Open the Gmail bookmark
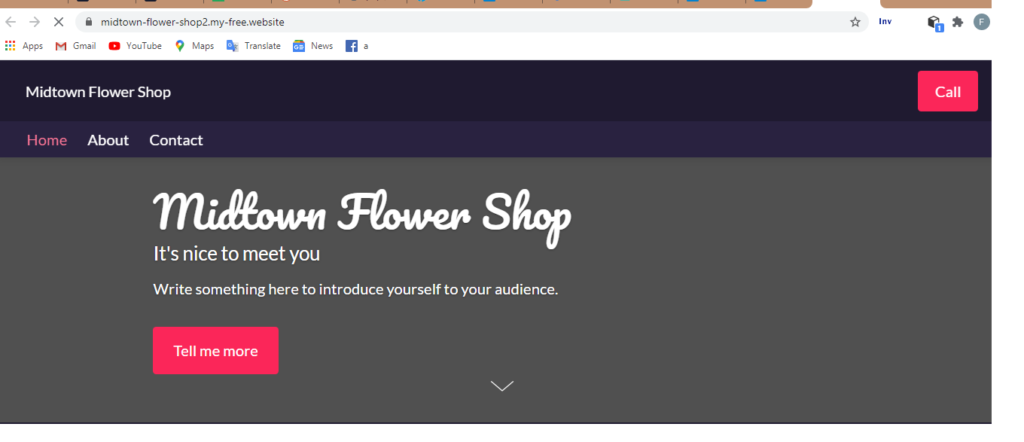The width and height of the screenshot is (1024, 442). coord(76,46)
